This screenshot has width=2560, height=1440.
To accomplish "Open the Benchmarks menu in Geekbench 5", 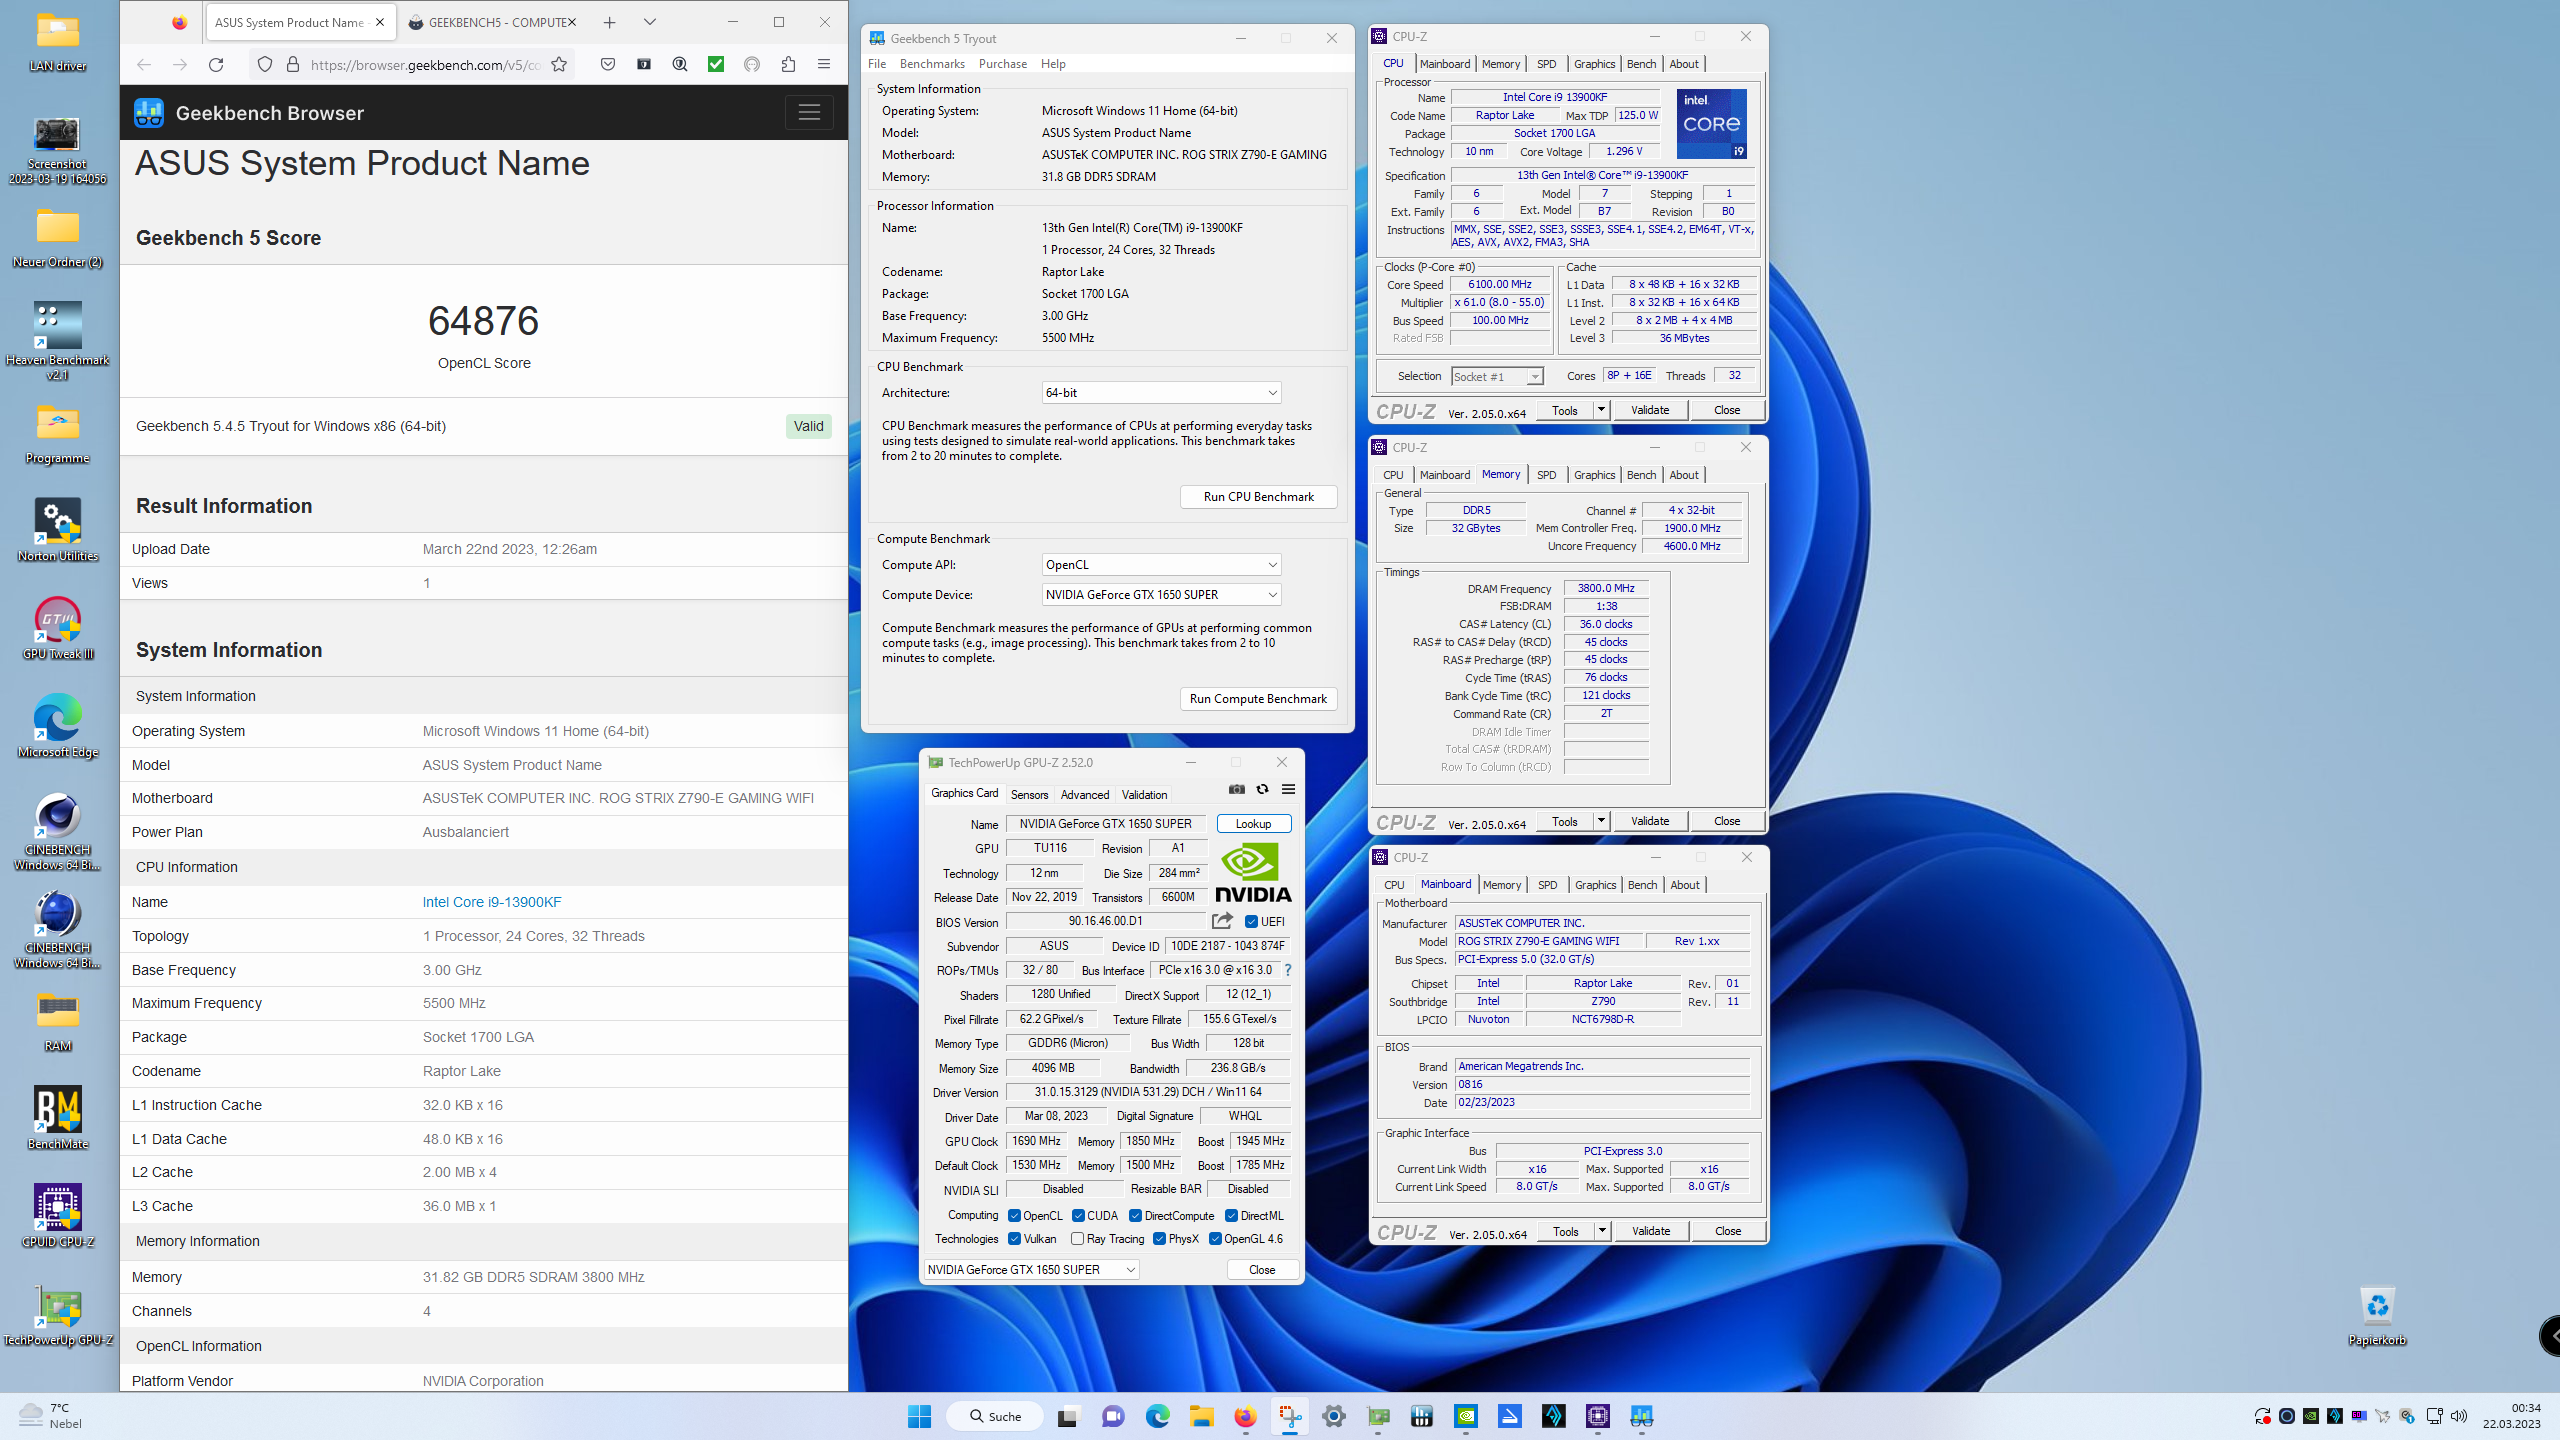I will point(932,63).
